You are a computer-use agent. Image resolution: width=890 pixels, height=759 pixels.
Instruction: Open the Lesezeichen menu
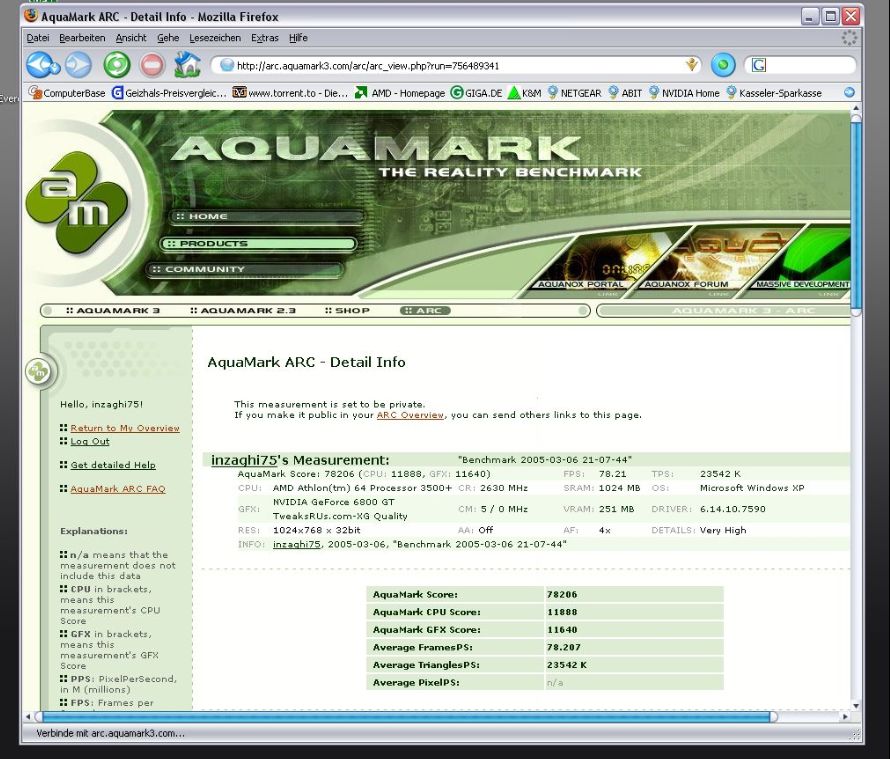pyautogui.click(x=215, y=38)
